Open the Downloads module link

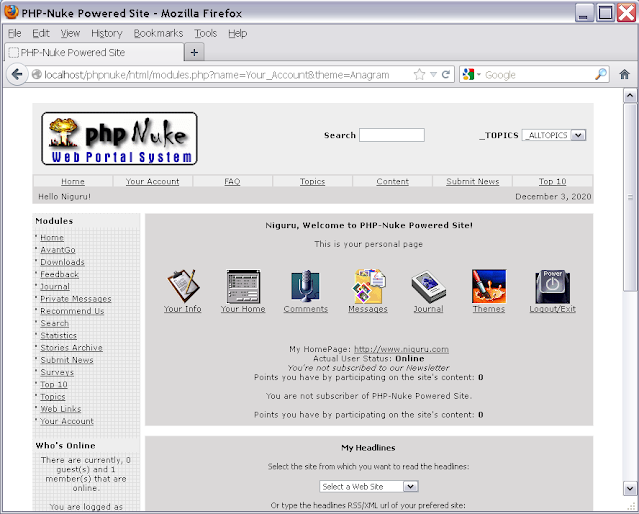(x=62, y=262)
